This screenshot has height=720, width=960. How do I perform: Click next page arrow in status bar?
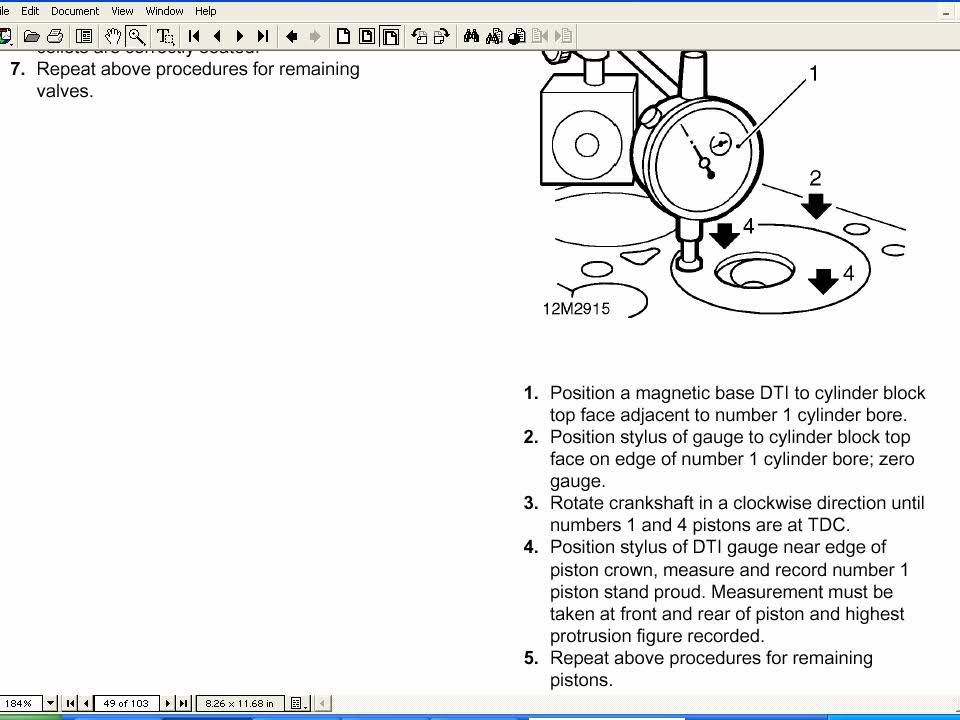coord(168,703)
